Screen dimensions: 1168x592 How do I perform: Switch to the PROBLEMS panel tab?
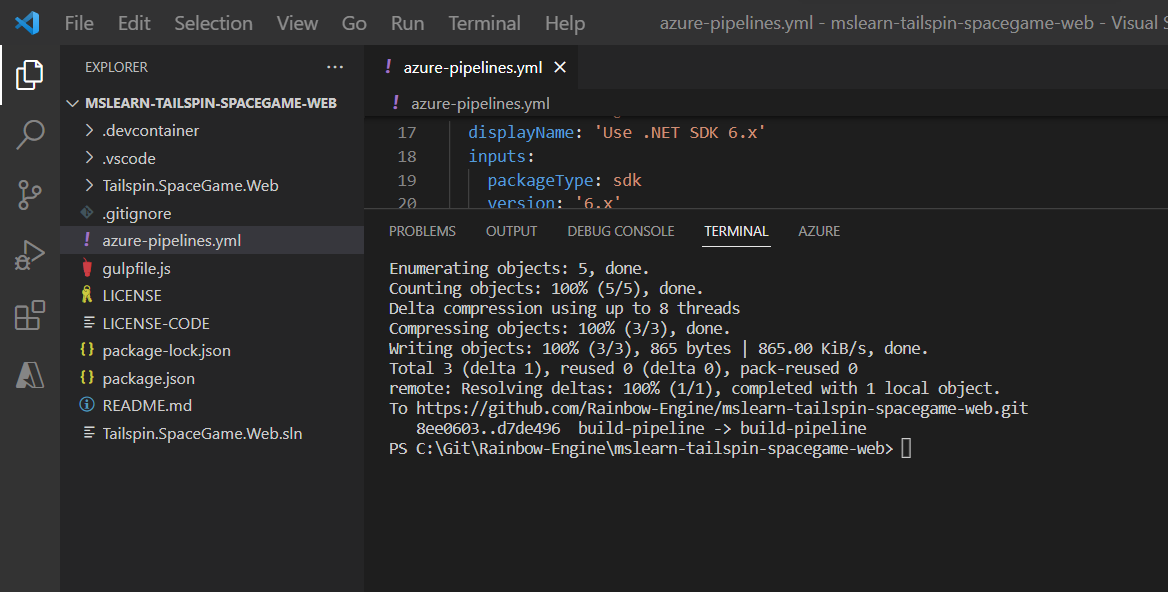422,232
